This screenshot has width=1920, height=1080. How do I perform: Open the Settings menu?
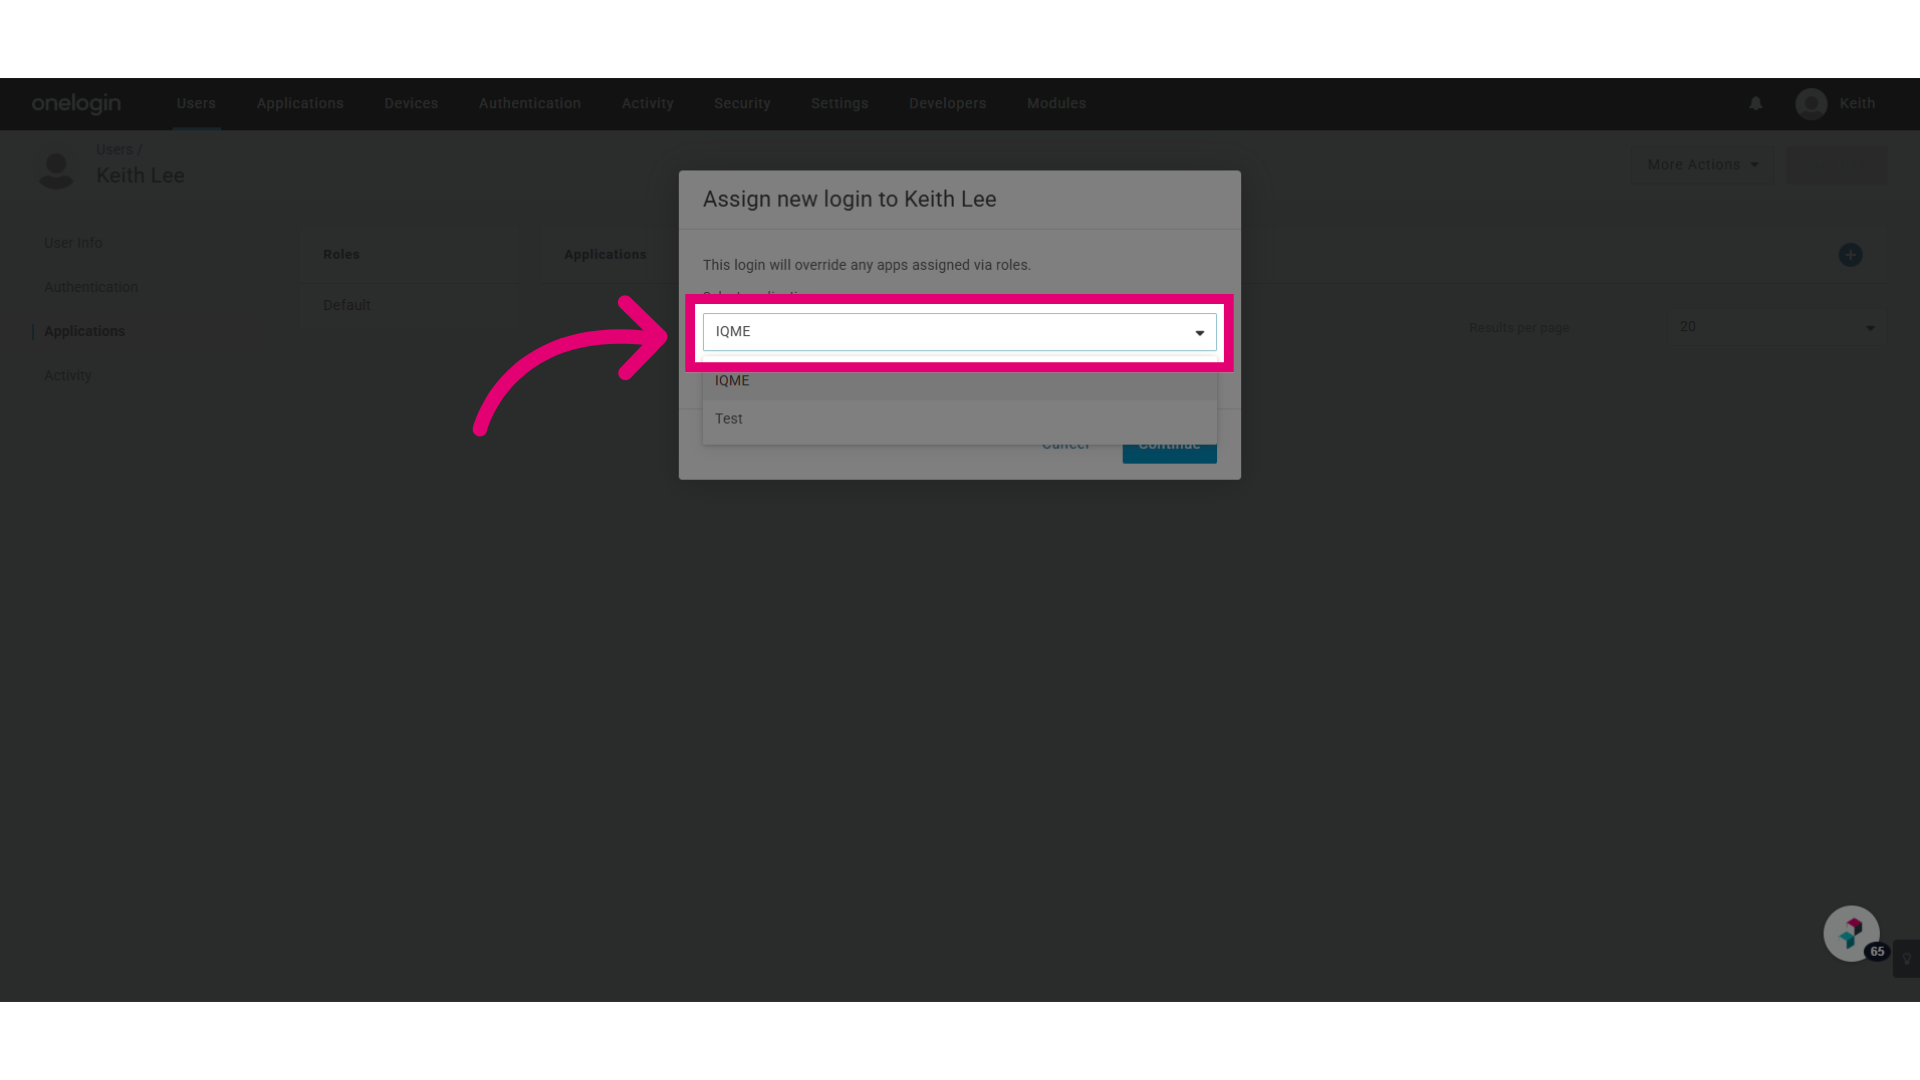click(840, 103)
